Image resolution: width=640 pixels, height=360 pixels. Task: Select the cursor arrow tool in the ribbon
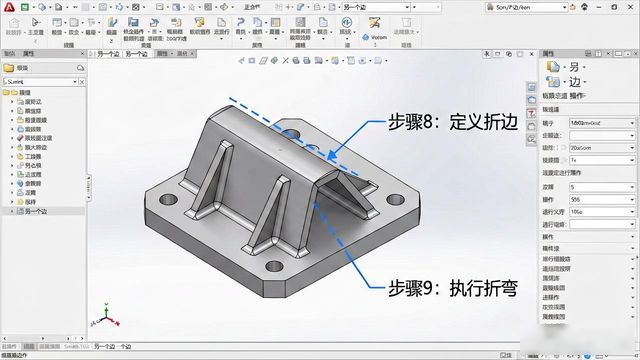point(36,22)
